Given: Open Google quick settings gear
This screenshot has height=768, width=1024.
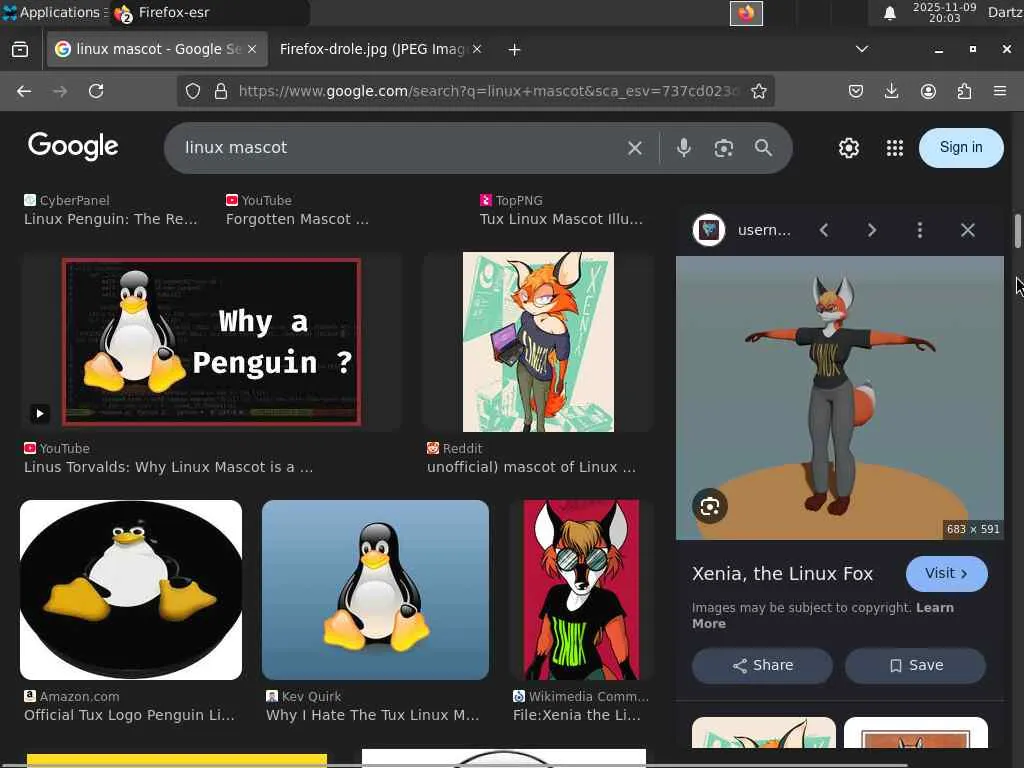Looking at the screenshot, I should tap(848, 148).
